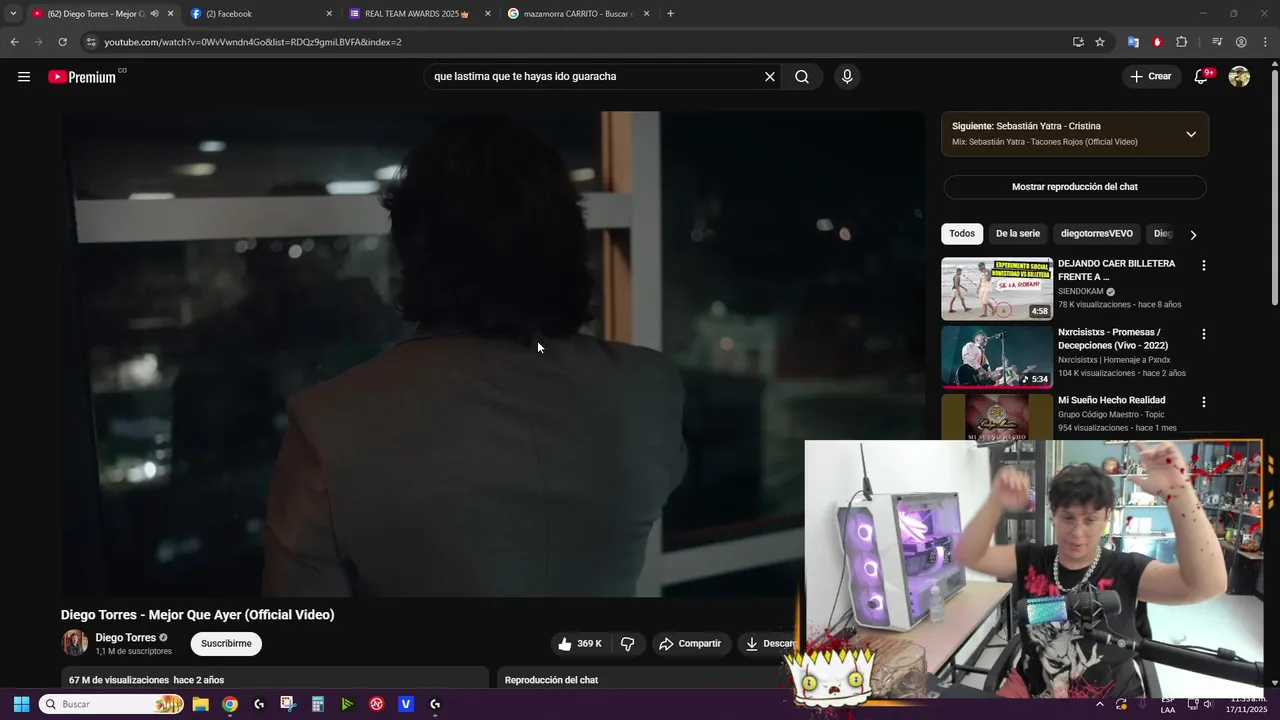Show more filter chips with arrow

(x=1193, y=235)
